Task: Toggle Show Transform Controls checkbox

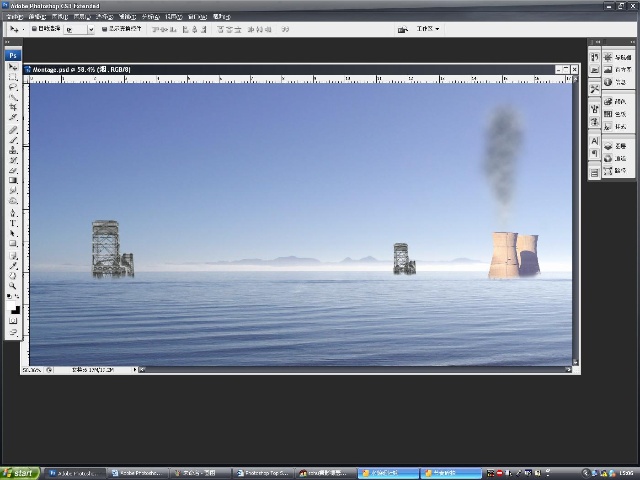Action: 104,29
